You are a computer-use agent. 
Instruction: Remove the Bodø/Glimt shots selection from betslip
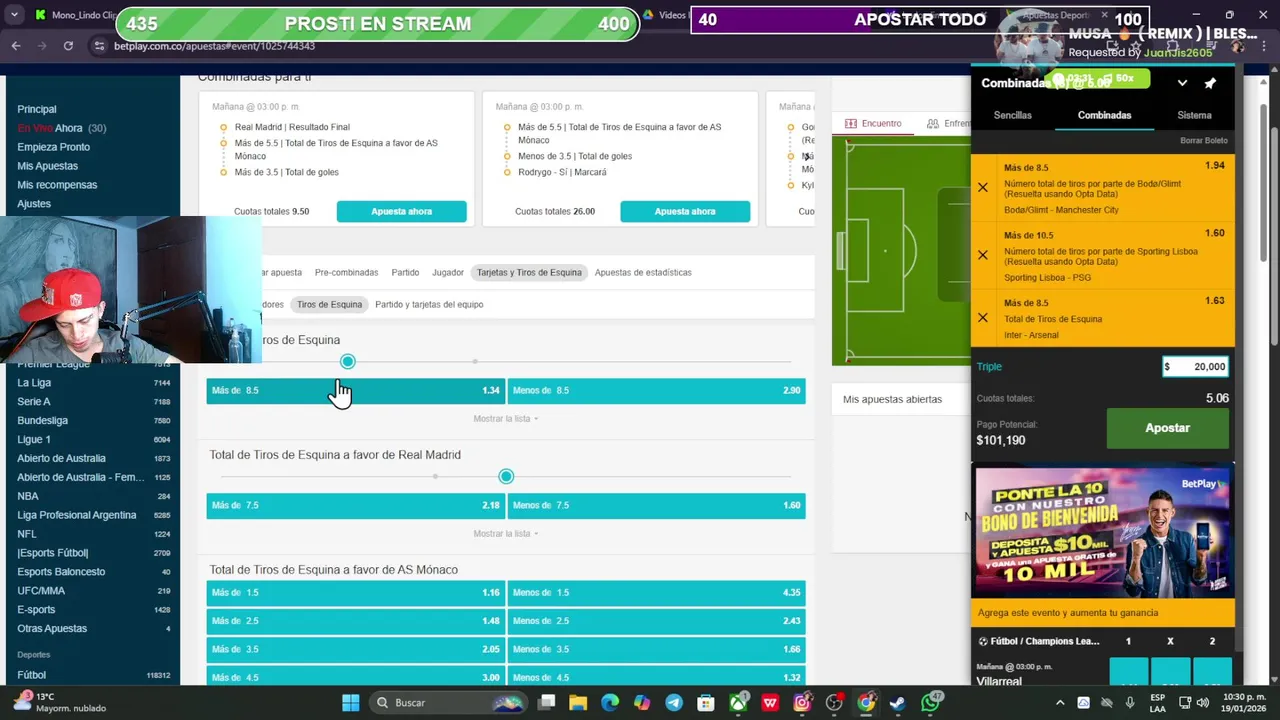(x=982, y=187)
